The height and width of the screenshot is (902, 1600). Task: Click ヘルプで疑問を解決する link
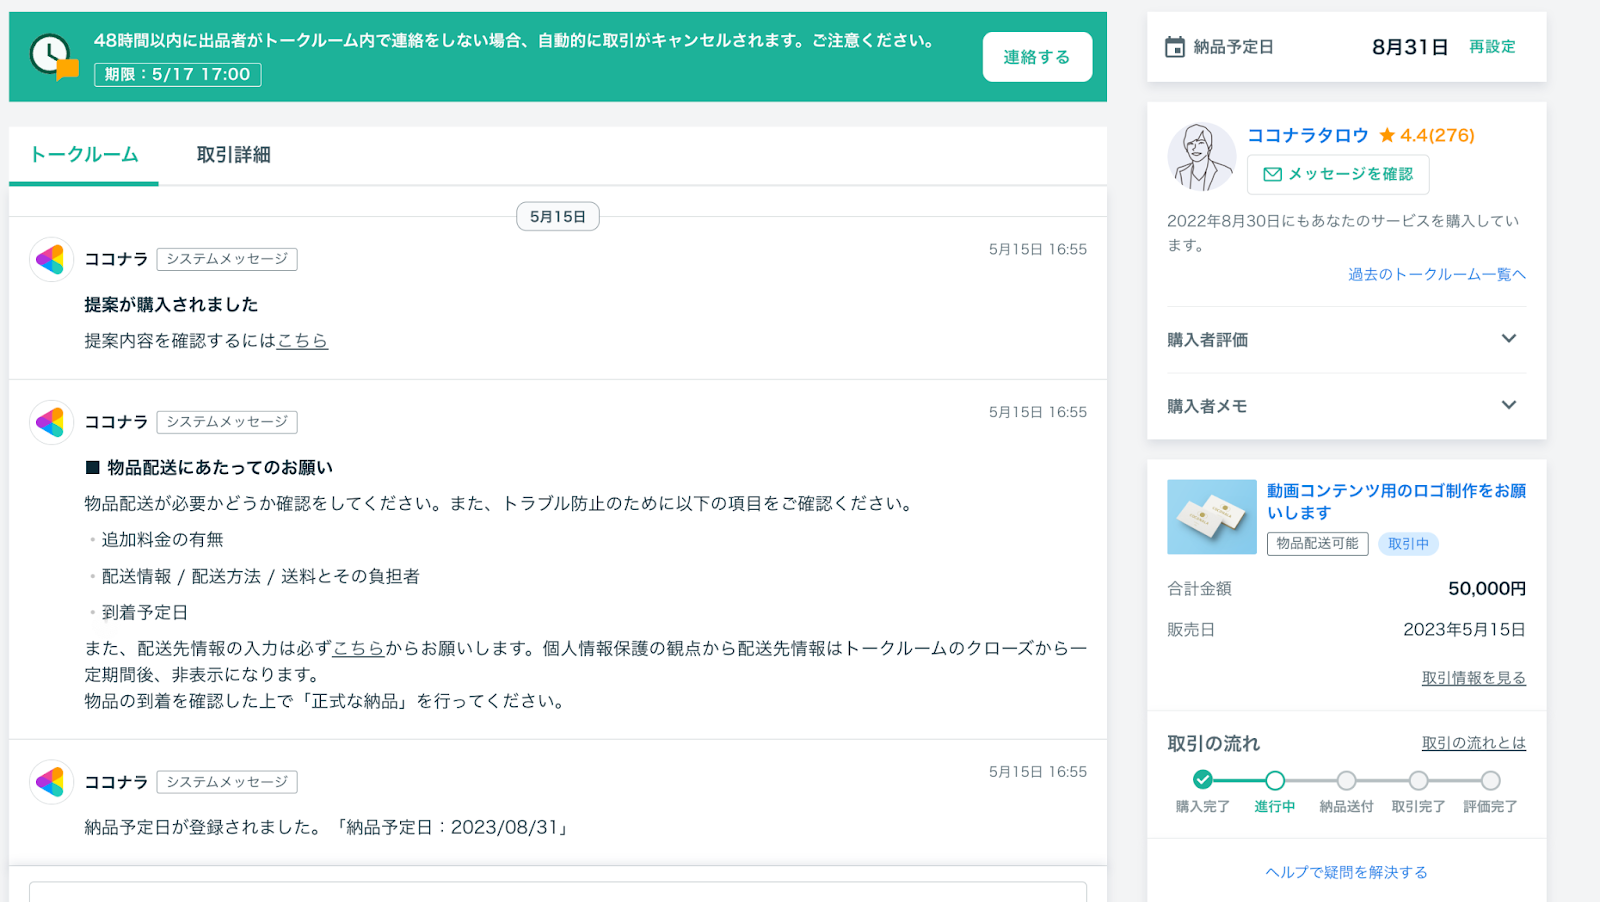point(1346,872)
